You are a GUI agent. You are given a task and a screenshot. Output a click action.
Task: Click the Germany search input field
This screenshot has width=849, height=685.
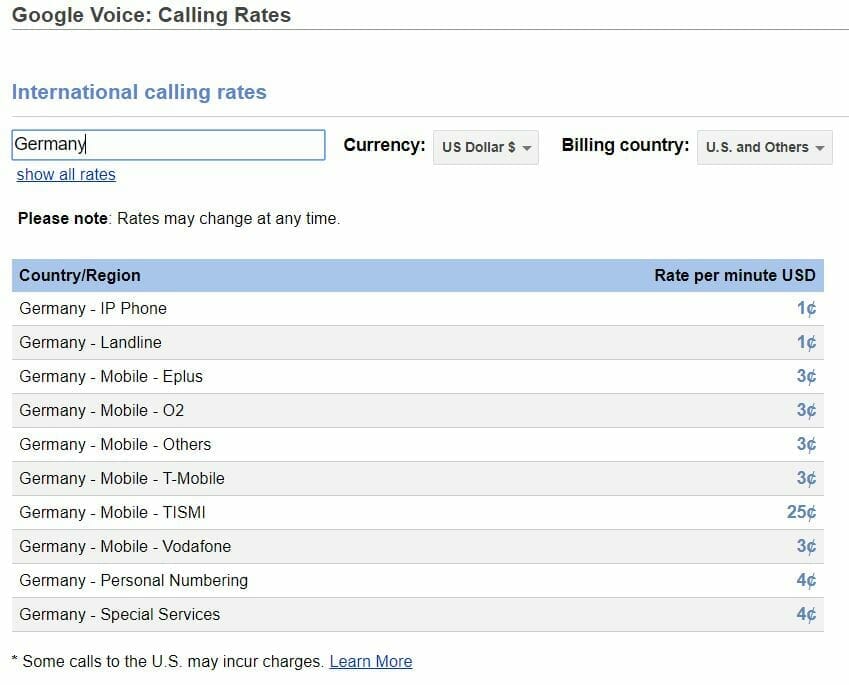click(x=168, y=145)
